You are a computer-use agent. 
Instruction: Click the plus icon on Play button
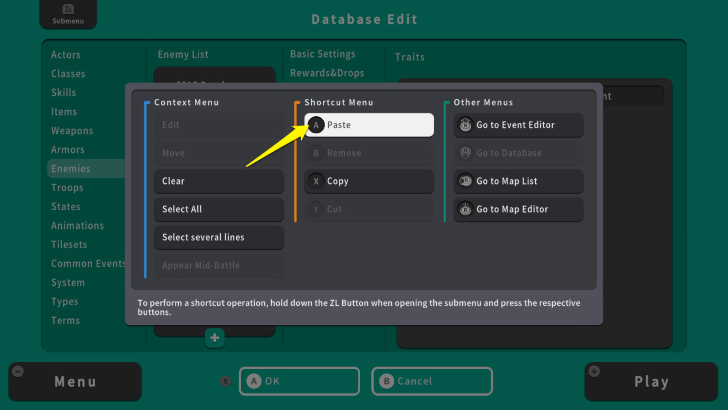(x=594, y=371)
